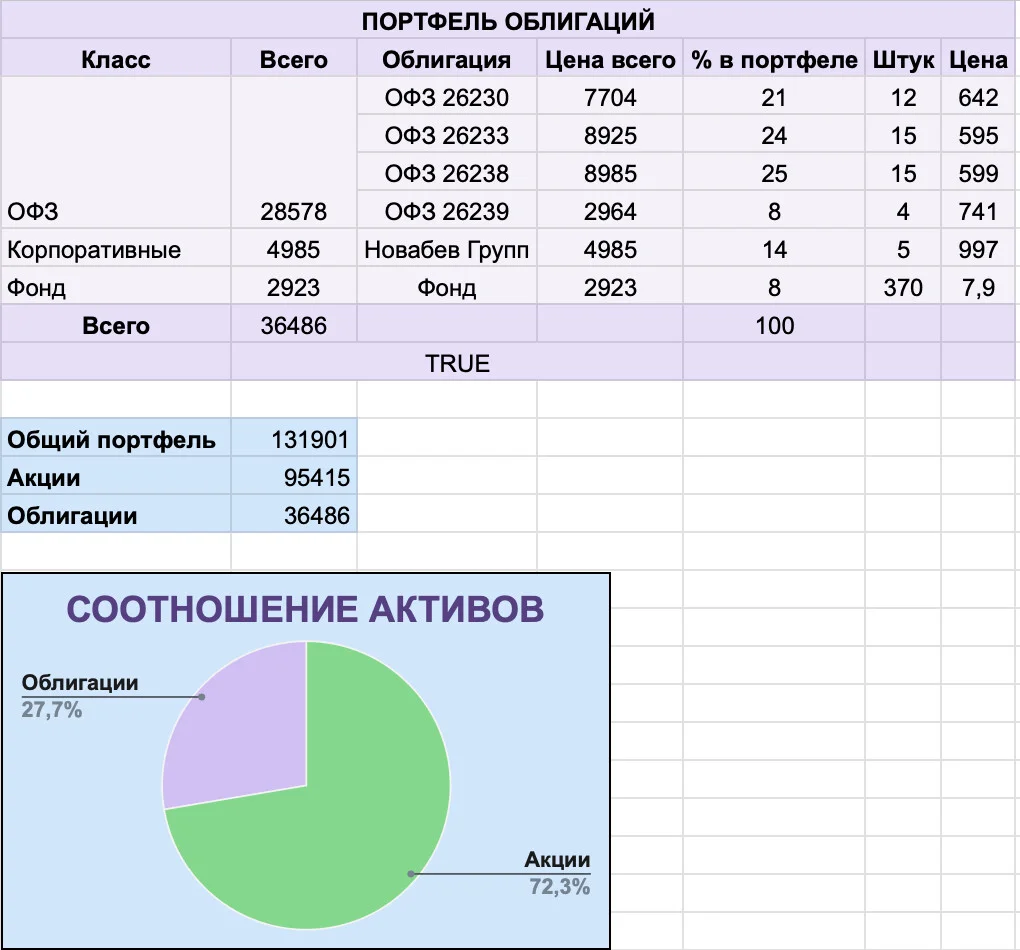
Task: Click the Новабев Групп cell
Action: pyautogui.click(x=446, y=249)
